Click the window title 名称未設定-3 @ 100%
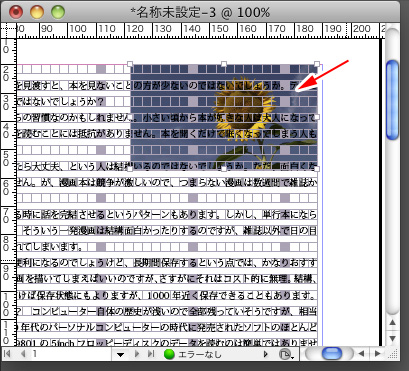Image resolution: width=409 pixels, height=371 pixels. [200, 12]
